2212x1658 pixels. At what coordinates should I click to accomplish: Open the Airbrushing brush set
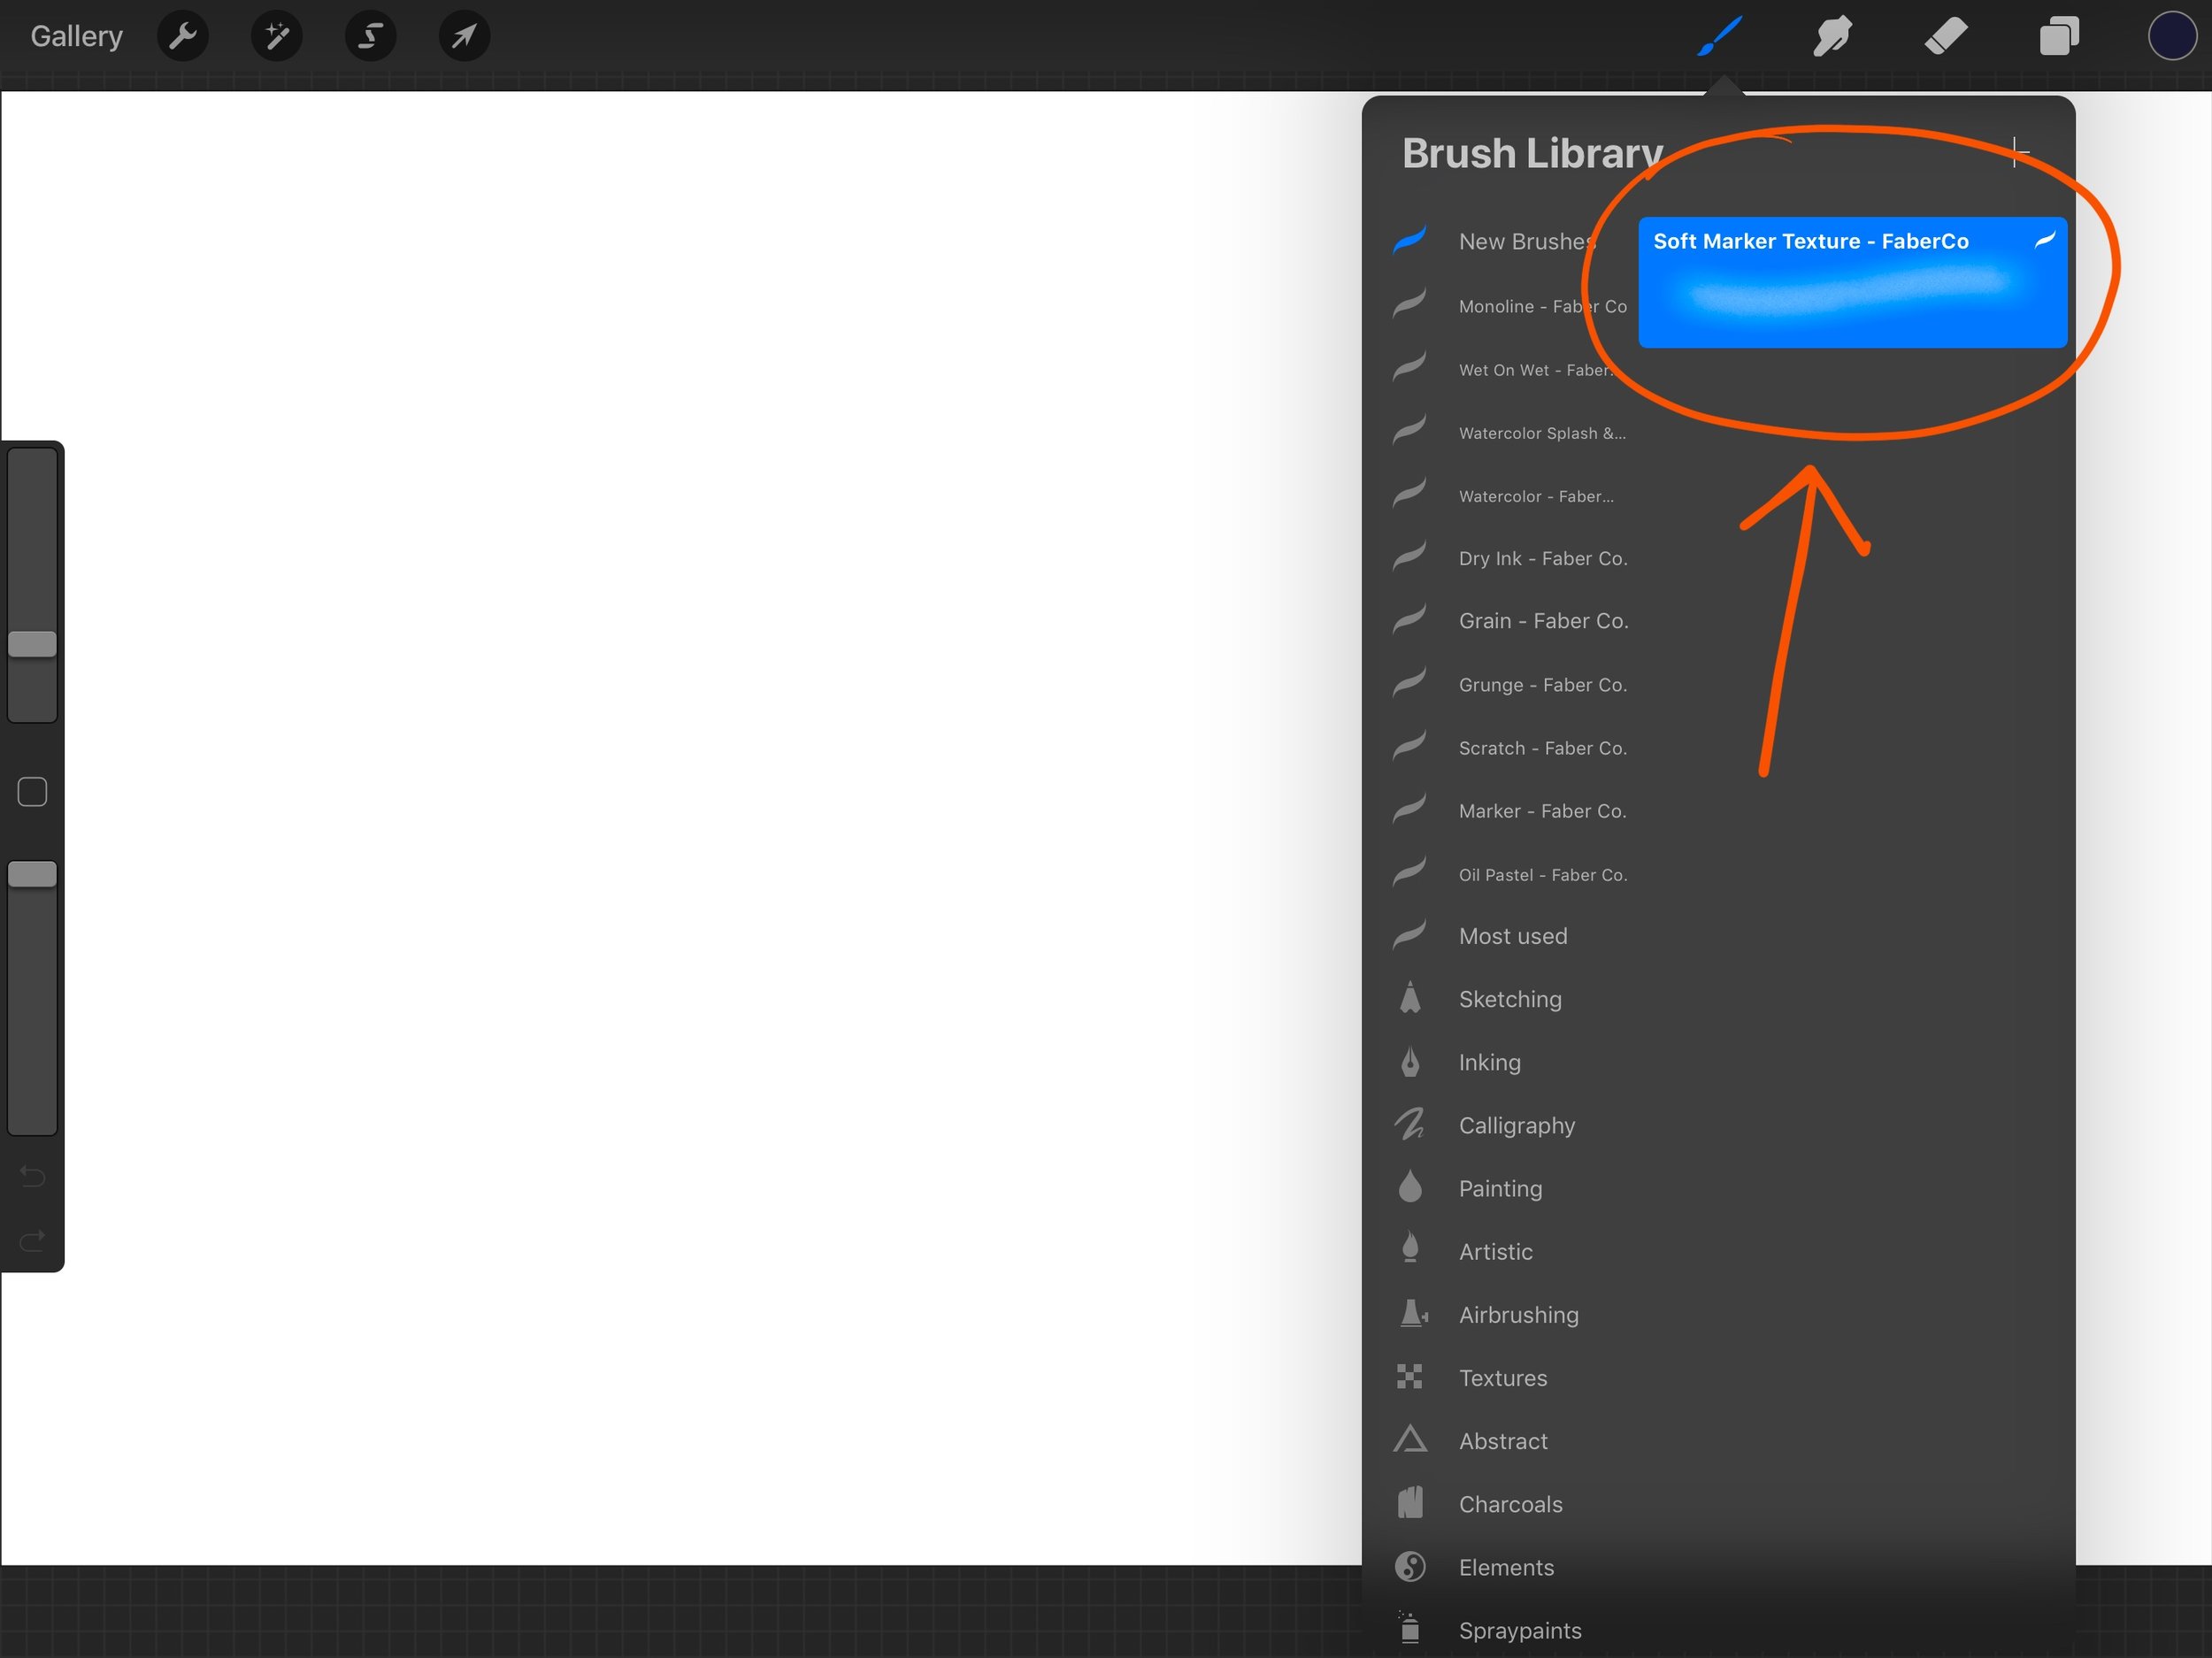coord(1518,1314)
